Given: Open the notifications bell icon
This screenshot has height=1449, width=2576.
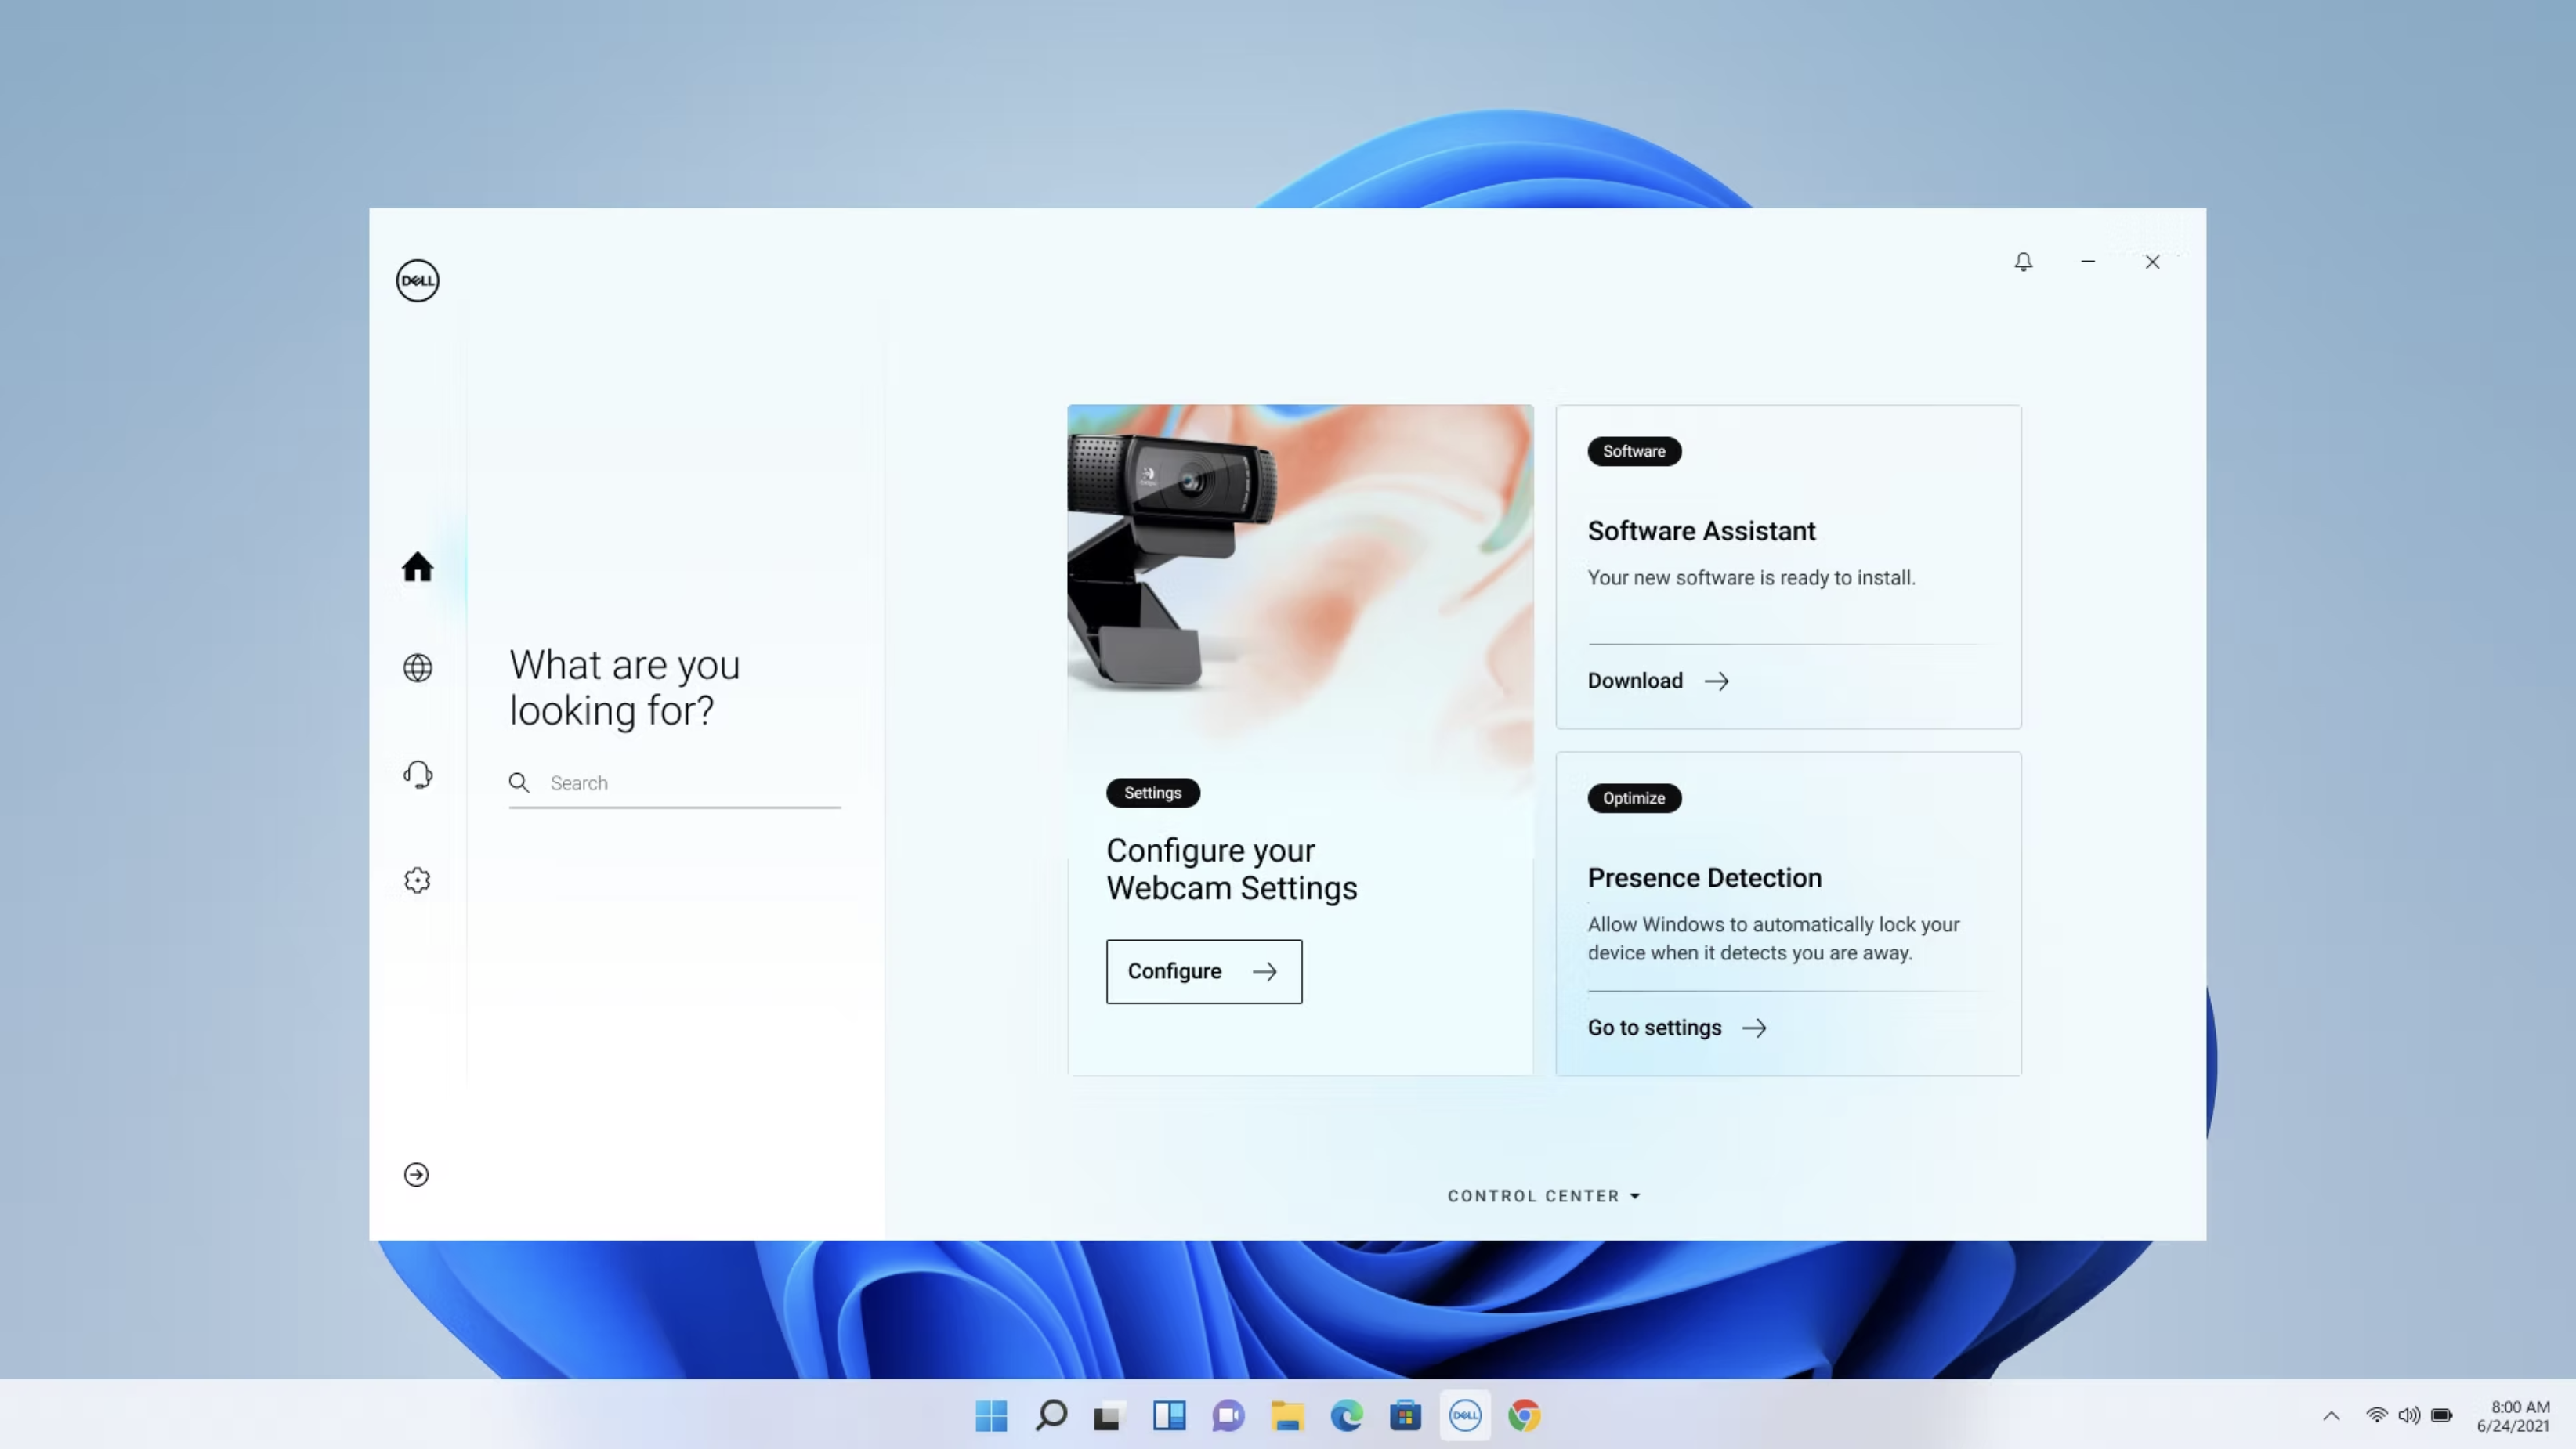Looking at the screenshot, I should (x=2023, y=262).
